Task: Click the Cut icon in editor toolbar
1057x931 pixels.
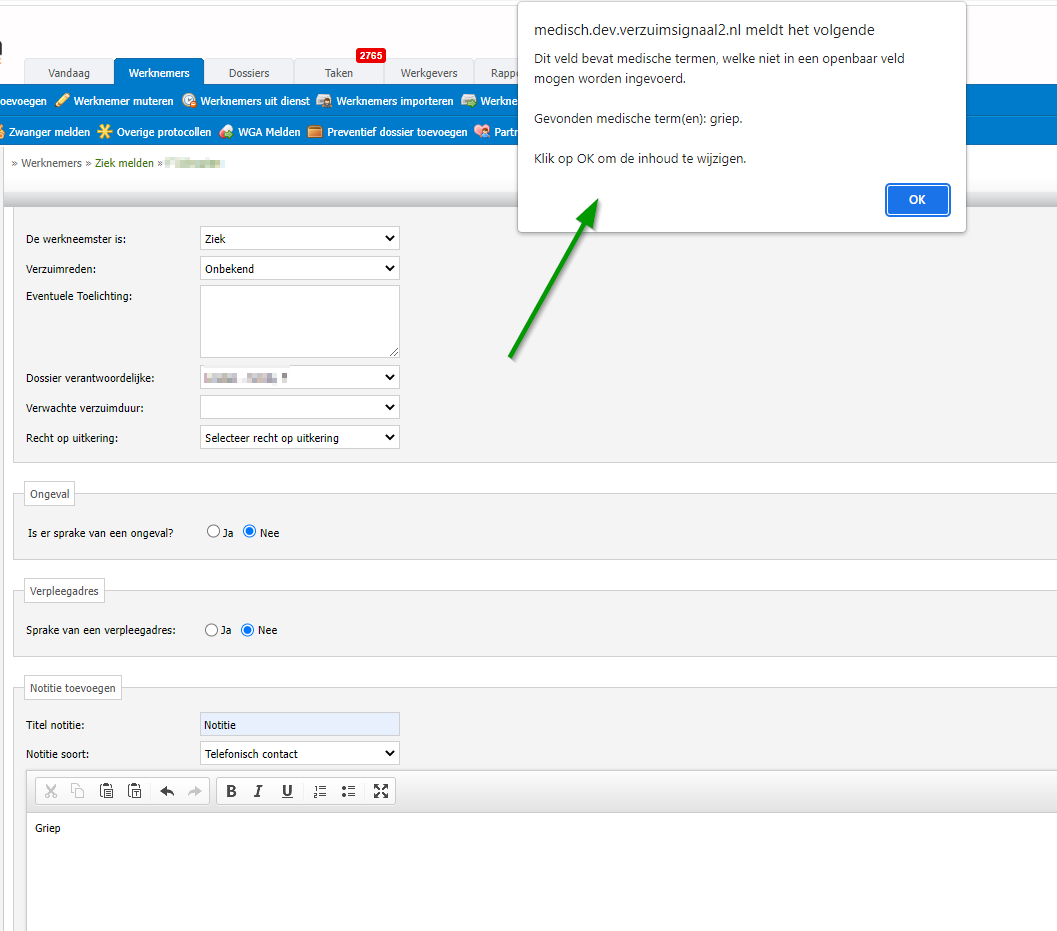Action: pyautogui.click(x=51, y=791)
